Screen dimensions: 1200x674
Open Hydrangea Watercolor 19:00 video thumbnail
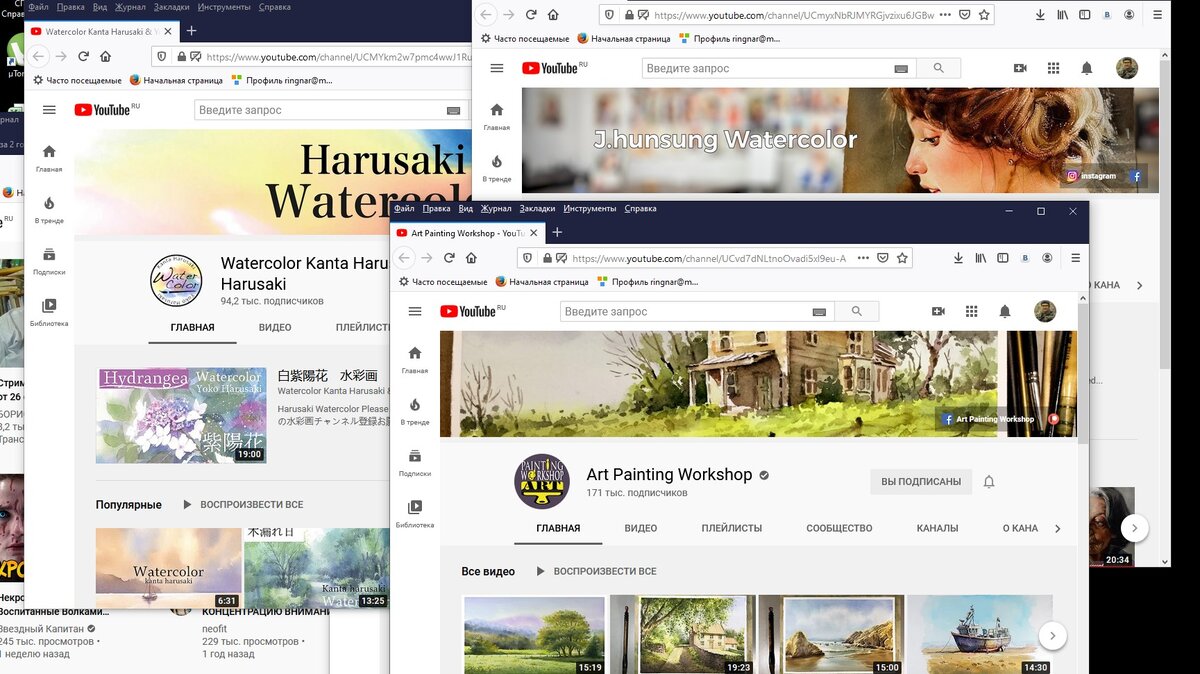tap(181, 415)
